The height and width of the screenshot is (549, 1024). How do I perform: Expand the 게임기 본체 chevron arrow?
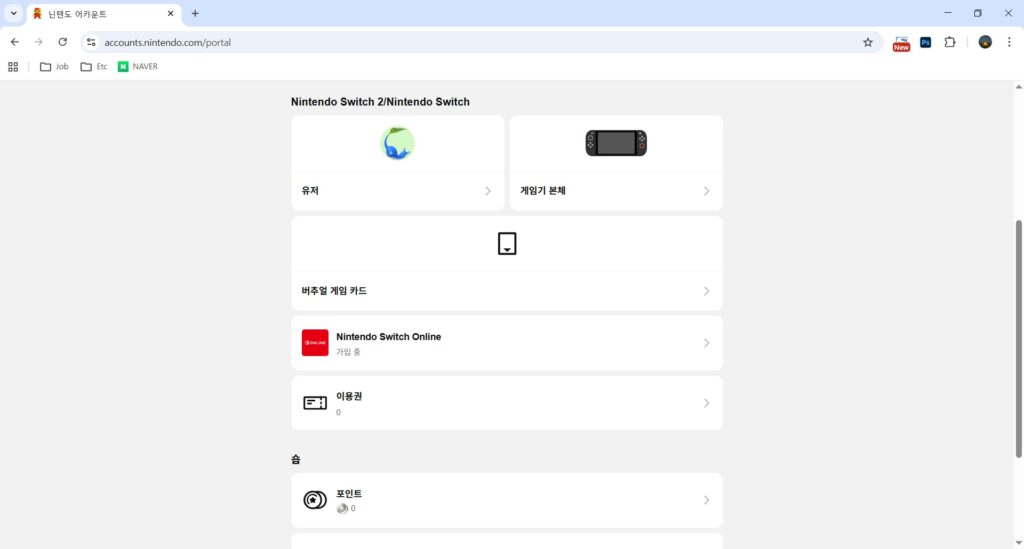706,191
